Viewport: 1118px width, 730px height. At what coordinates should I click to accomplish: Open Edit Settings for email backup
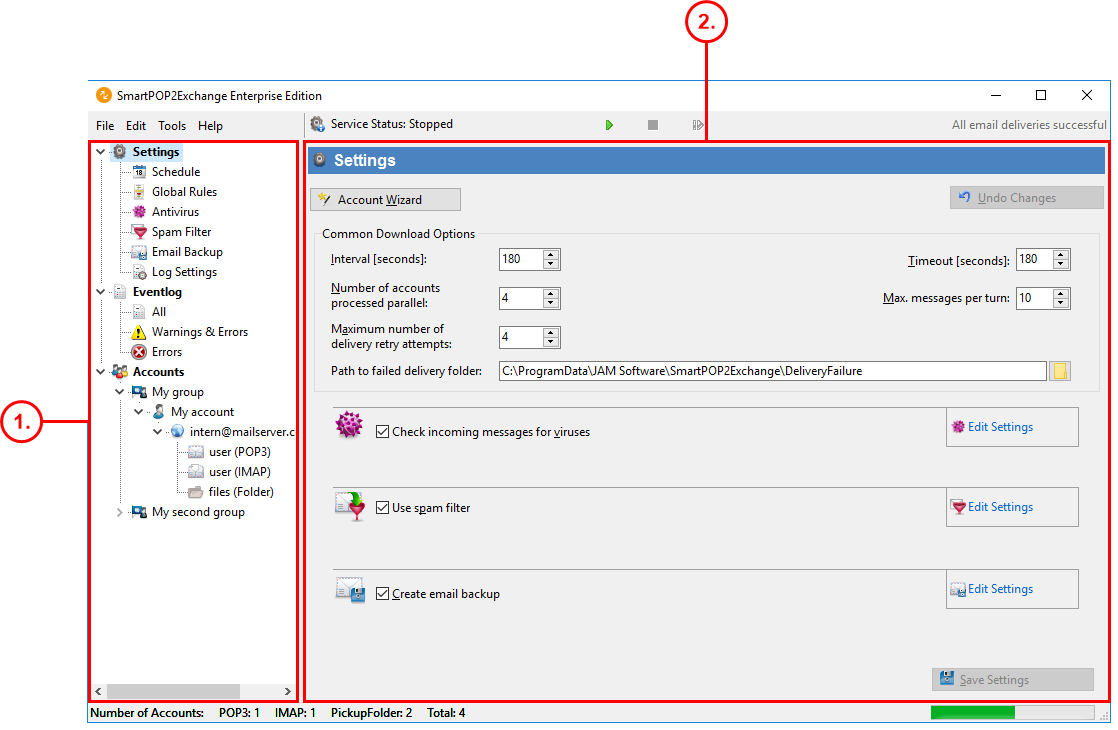pyautogui.click(x=1012, y=589)
